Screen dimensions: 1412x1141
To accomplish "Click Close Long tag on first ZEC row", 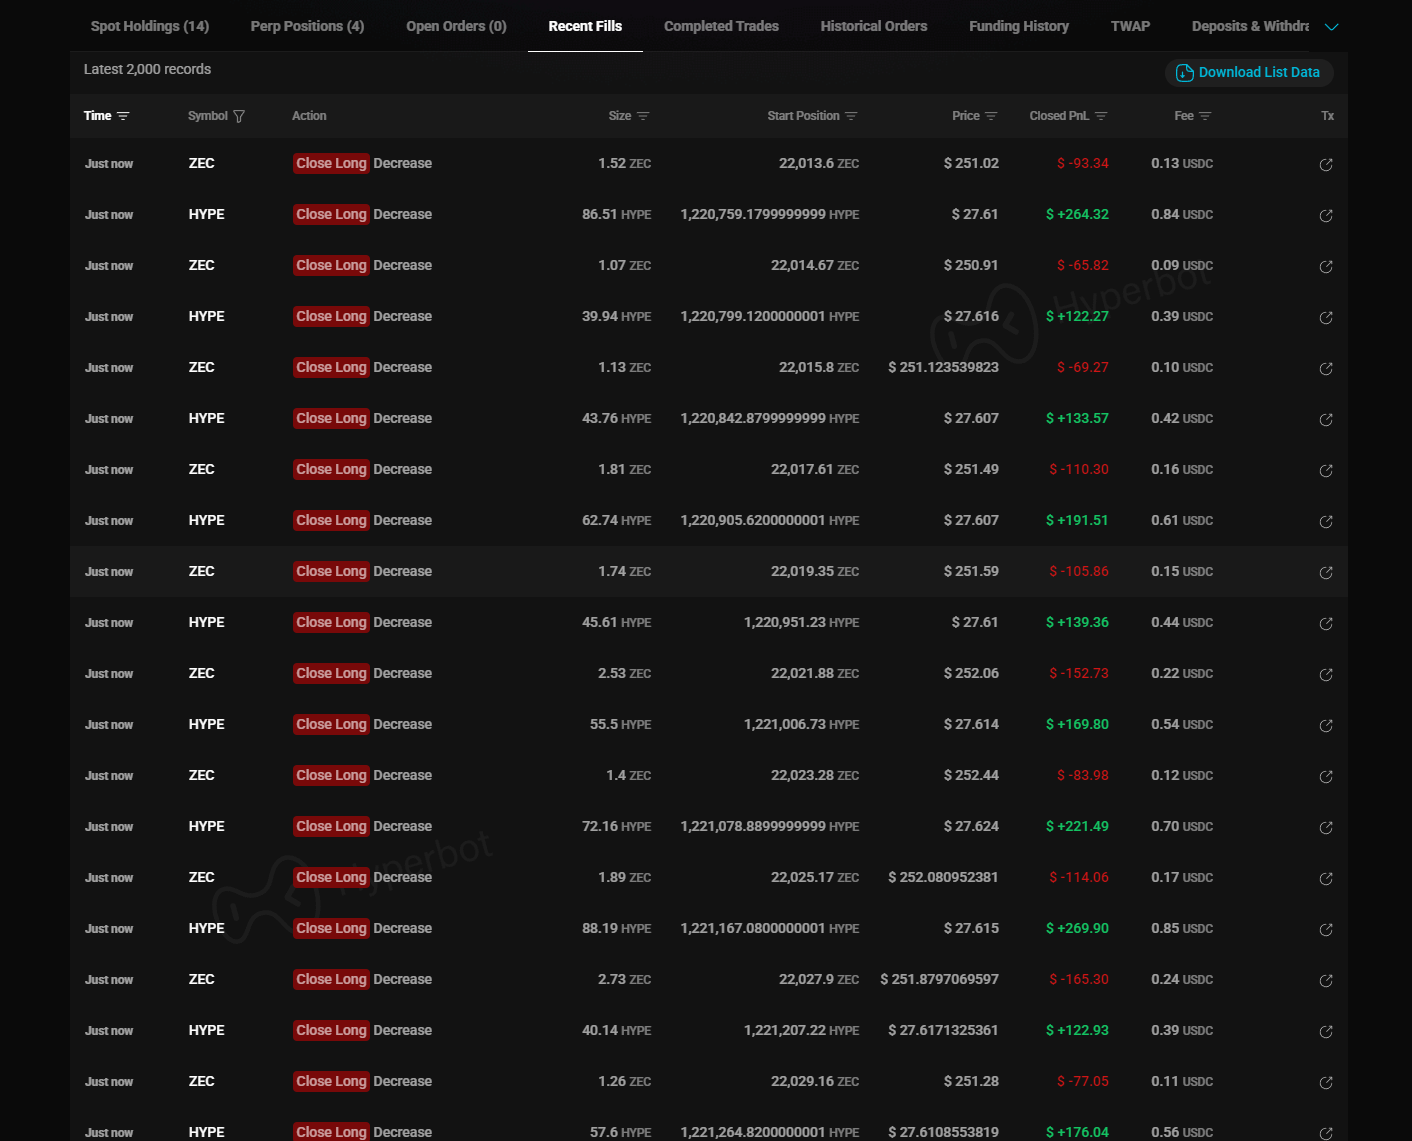I will point(331,163).
